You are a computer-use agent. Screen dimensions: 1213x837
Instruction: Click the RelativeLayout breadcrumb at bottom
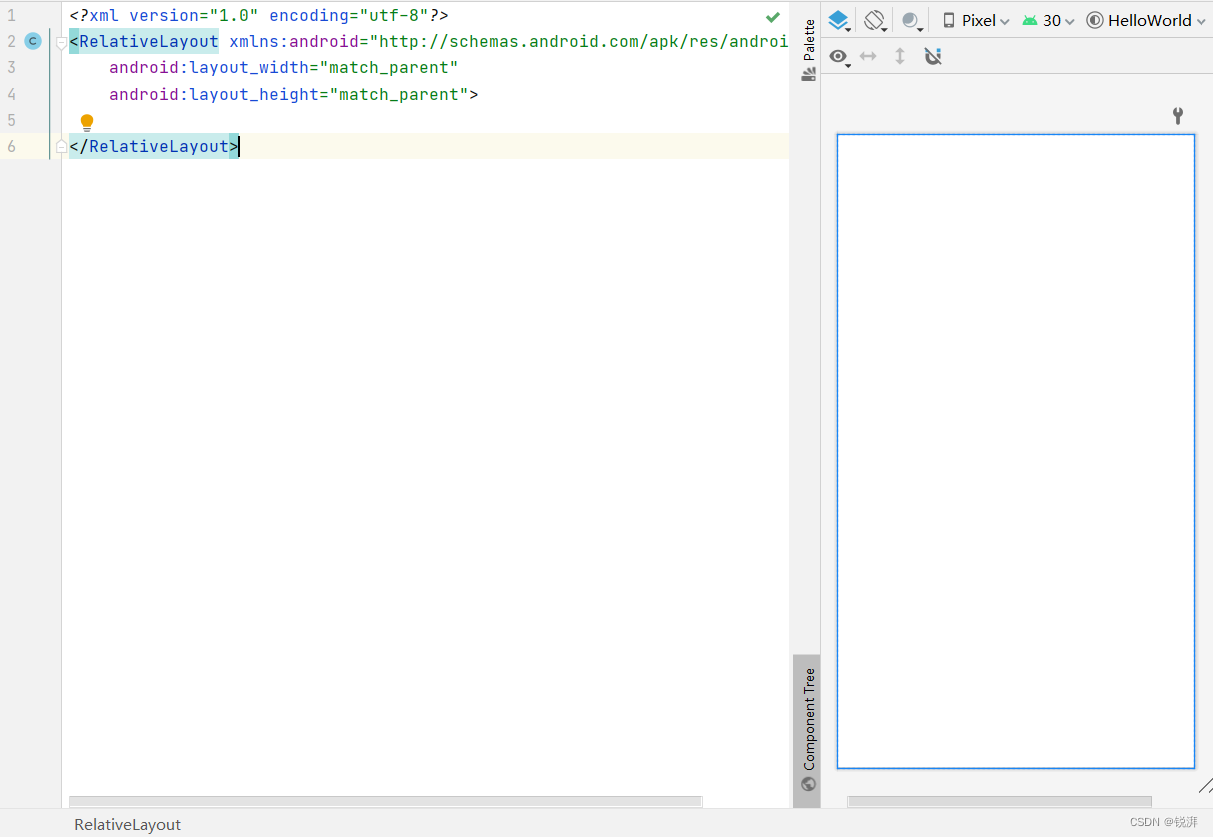click(128, 825)
